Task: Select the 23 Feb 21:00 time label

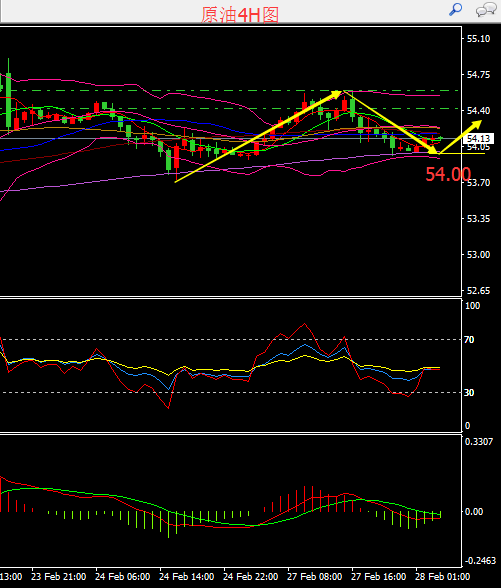Action: (x=58, y=577)
